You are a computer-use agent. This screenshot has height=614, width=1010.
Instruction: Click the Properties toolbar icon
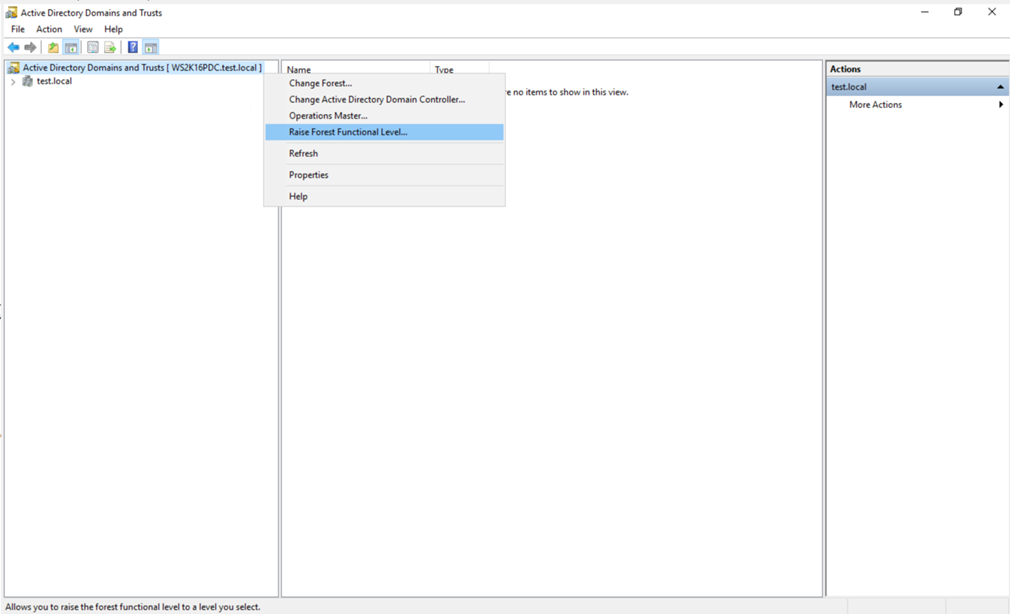tap(93, 47)
